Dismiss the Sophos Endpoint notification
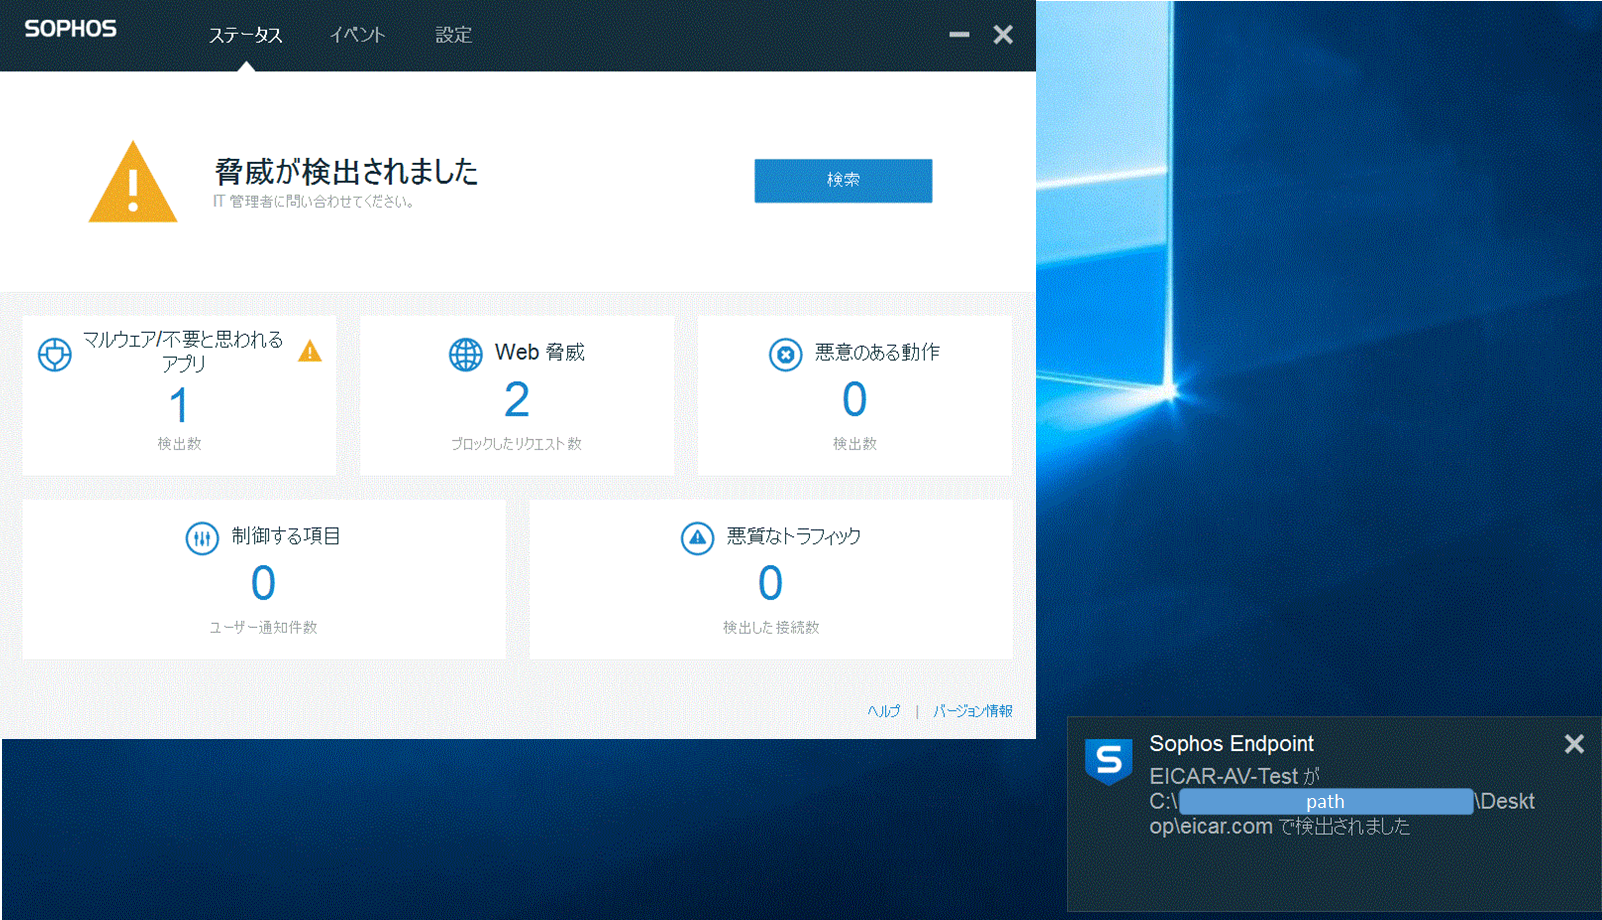This screenshot has height=920, width=1602. tap(1573, 744)
